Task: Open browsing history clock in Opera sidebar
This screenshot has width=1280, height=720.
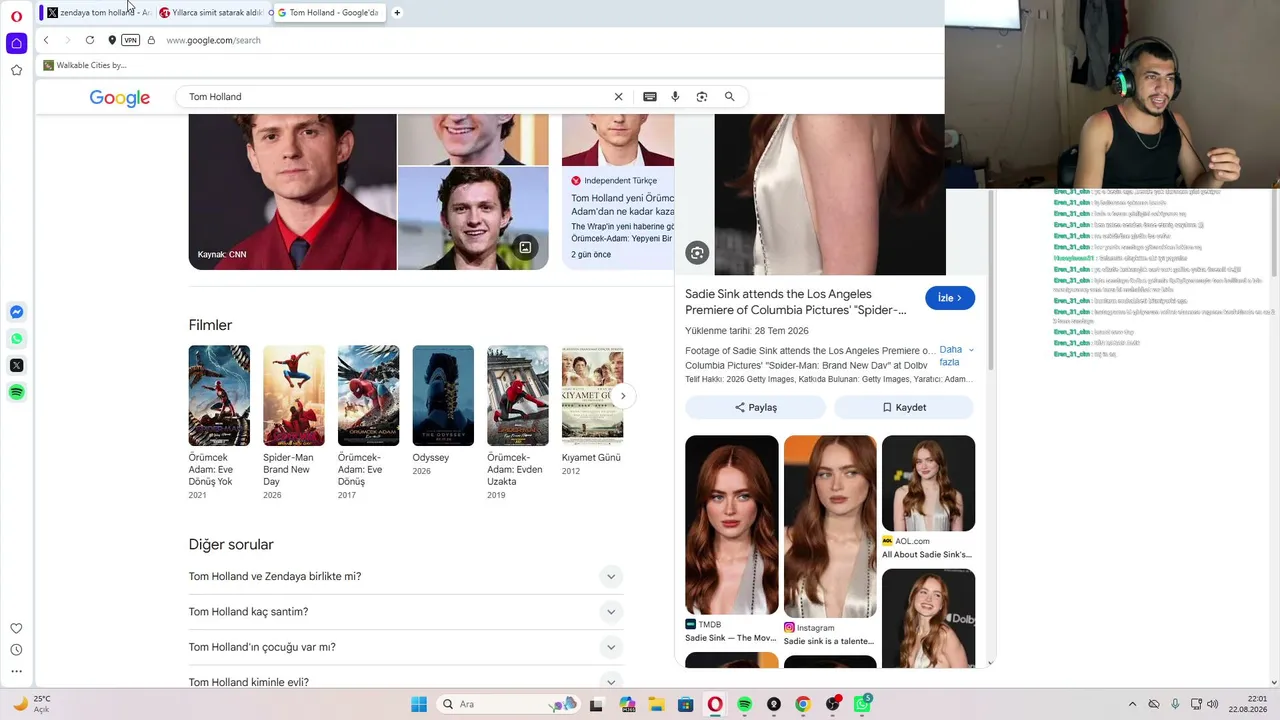Action: (16, 650)
